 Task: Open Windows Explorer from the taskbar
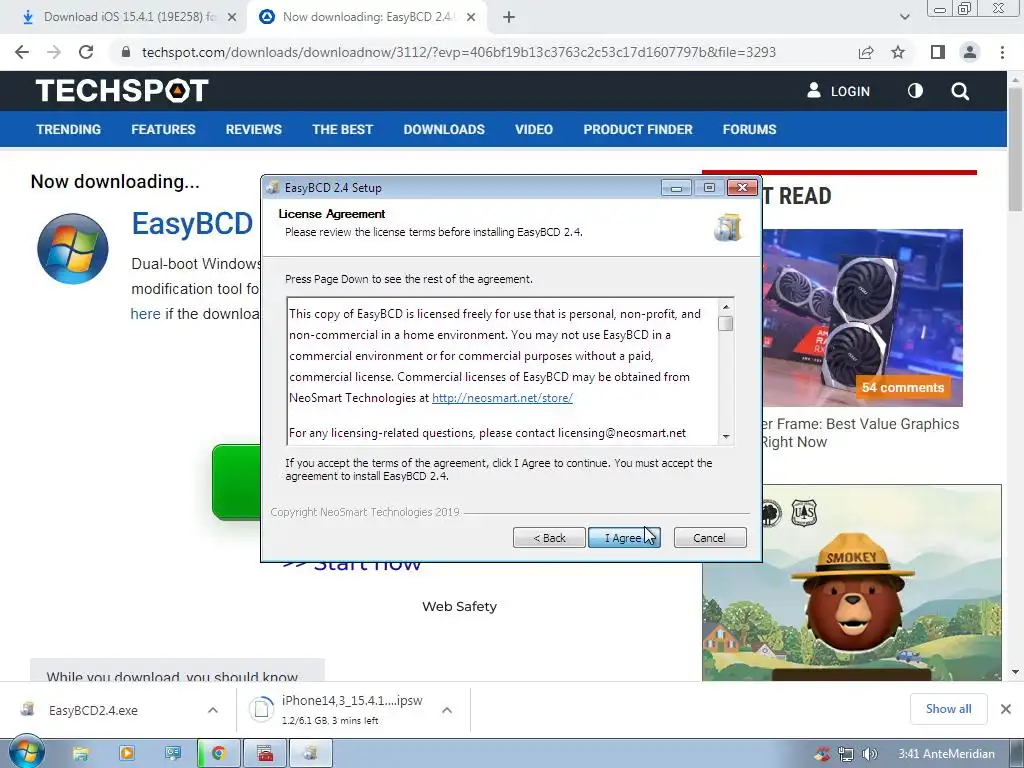click(x=80, y=754)
